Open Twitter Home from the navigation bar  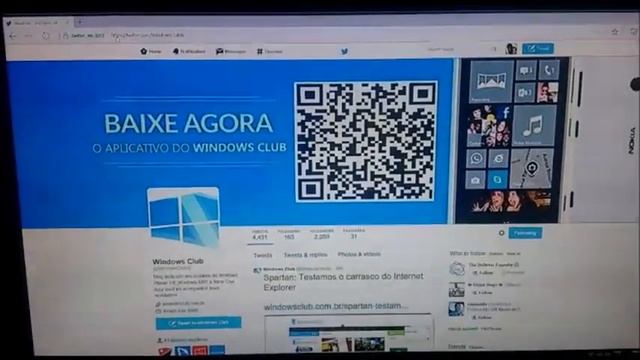[x=151, y=51]
